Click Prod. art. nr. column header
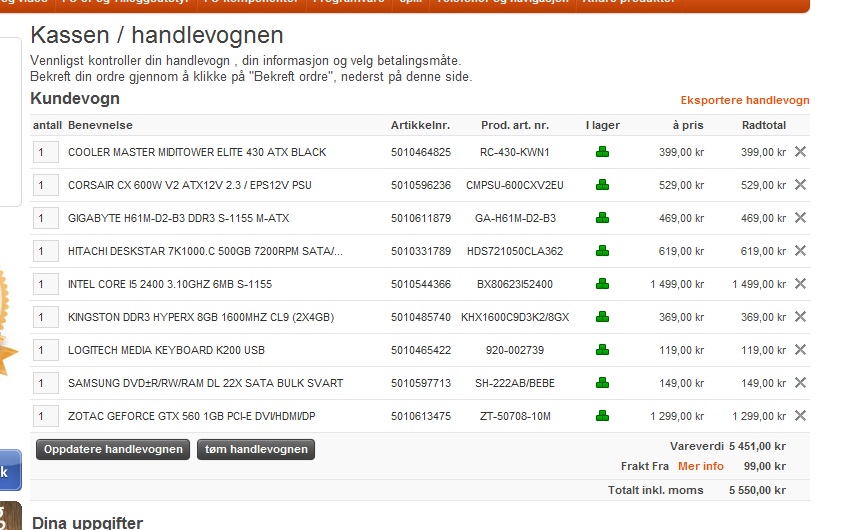This screenshot has height=530, width=856. (x=515, y=125)
